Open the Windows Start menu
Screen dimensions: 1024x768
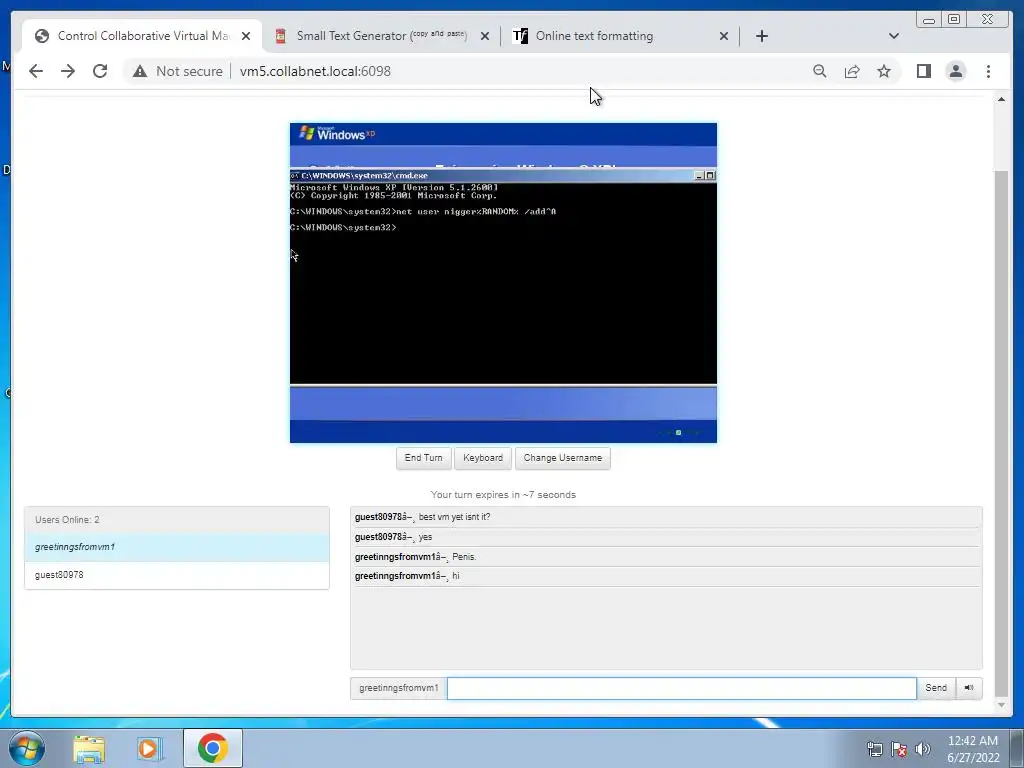pyautogui.click(x=26, y=748)
